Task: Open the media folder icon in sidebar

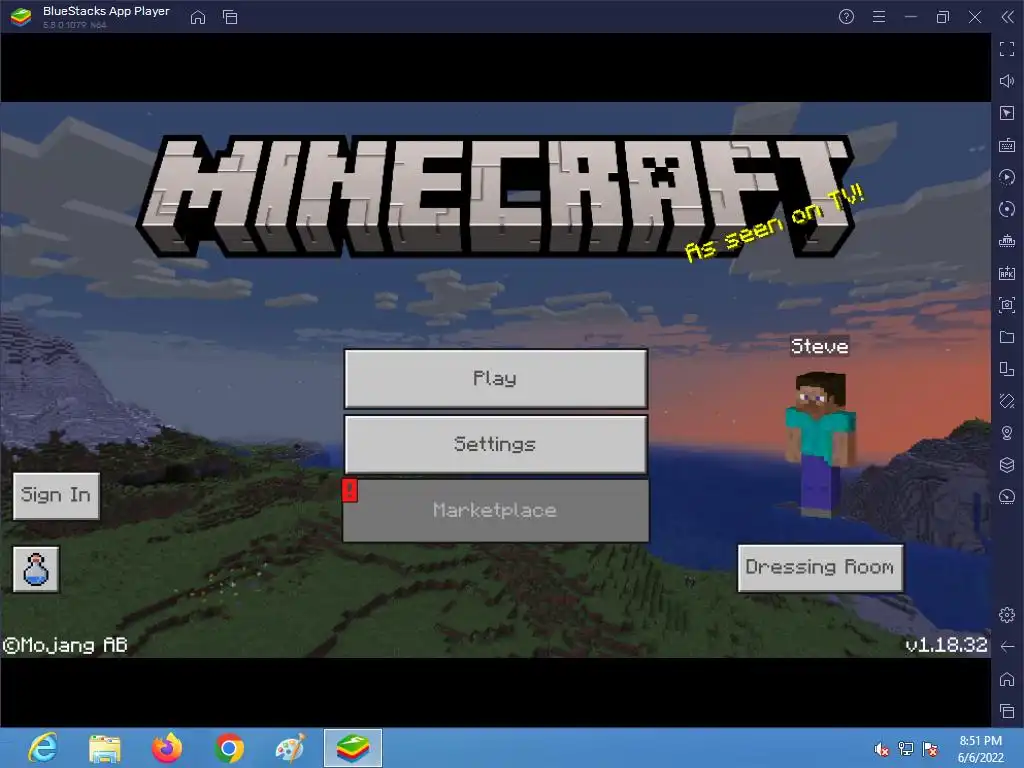Action: [x=1007, y=337]
